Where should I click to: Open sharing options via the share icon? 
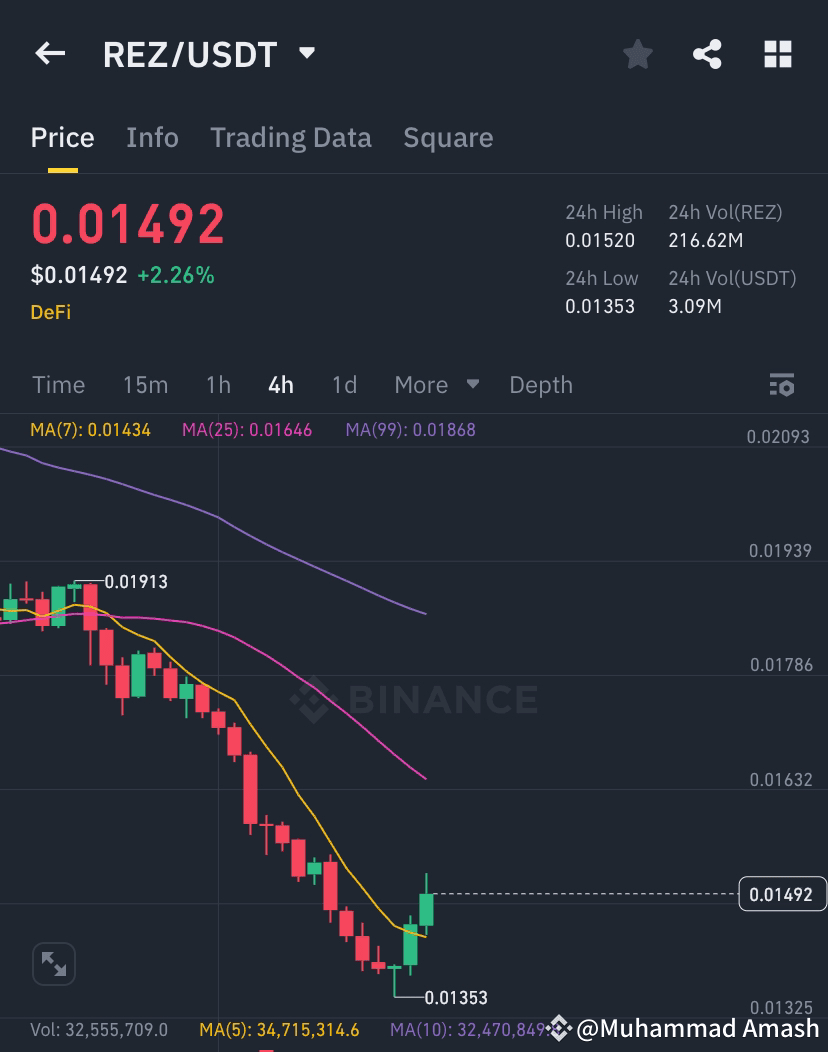tap(708, 55)
